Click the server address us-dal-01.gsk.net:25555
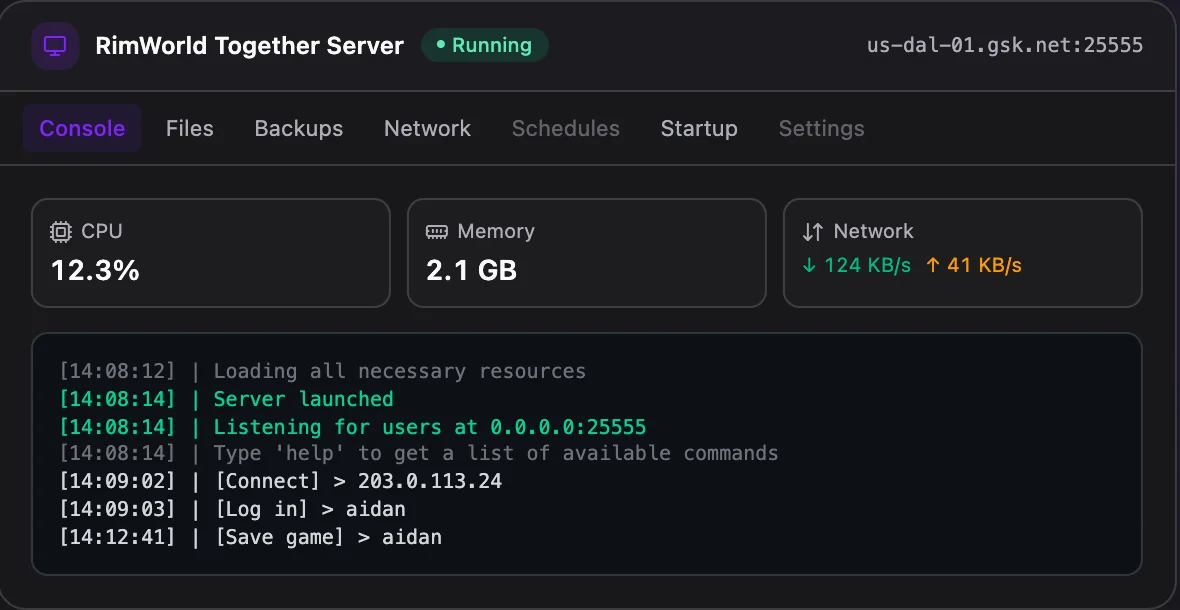Viewport: 1180px width, 610px height. coord(1005,45)
